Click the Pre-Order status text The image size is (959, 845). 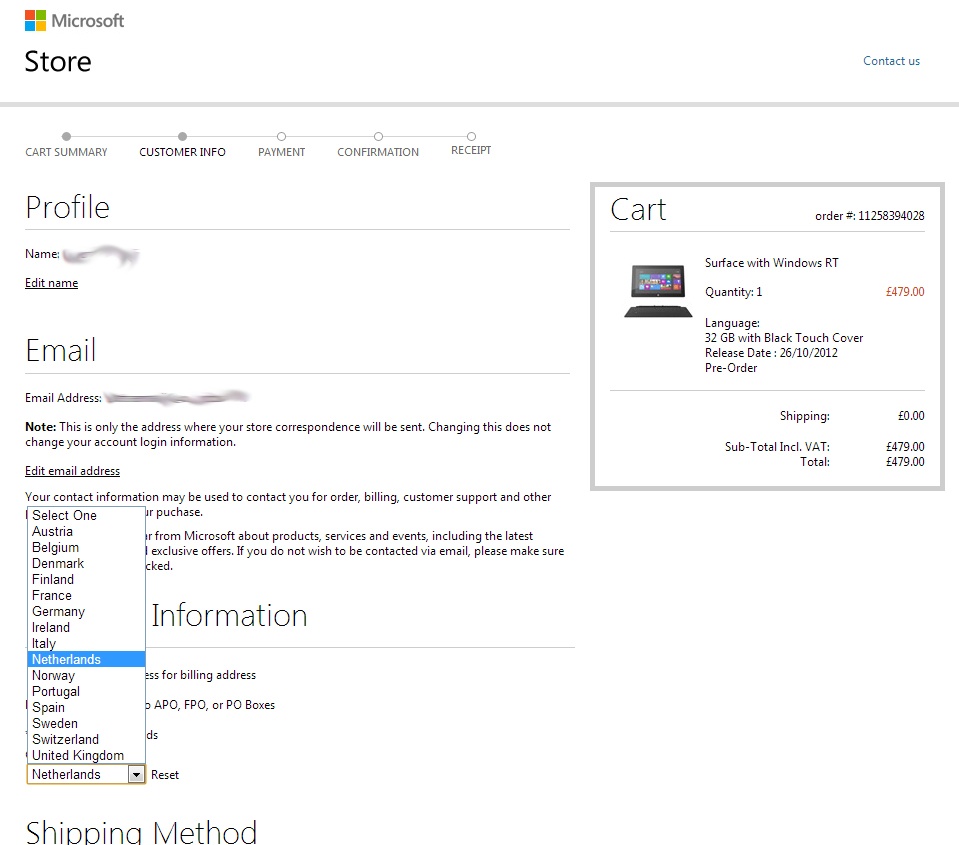point(731,368)
